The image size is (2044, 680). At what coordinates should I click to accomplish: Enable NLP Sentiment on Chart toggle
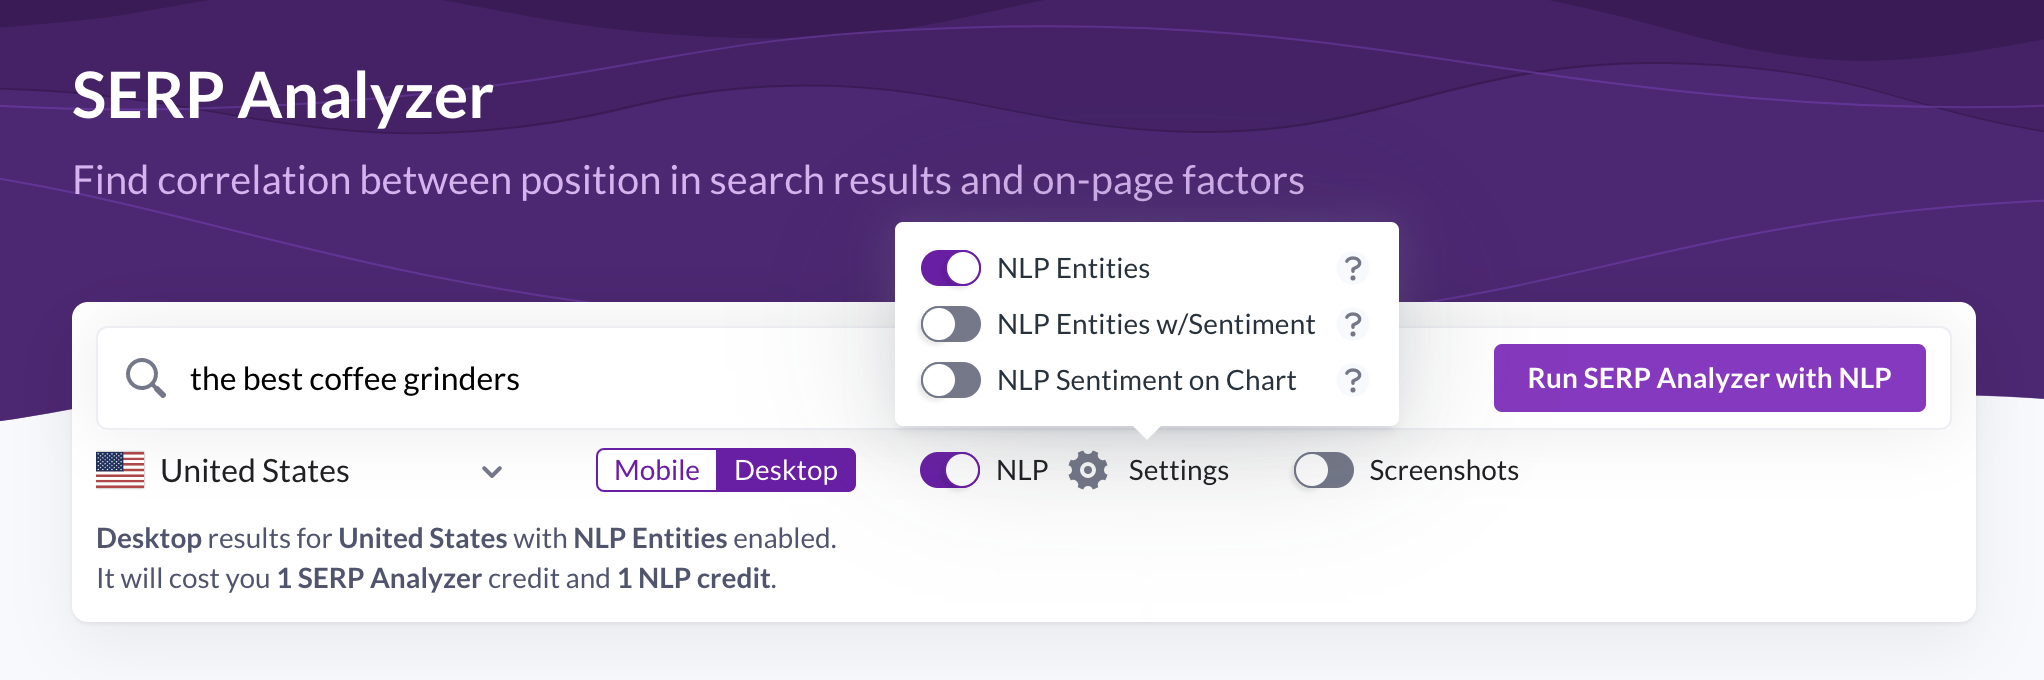click(950, 380)
